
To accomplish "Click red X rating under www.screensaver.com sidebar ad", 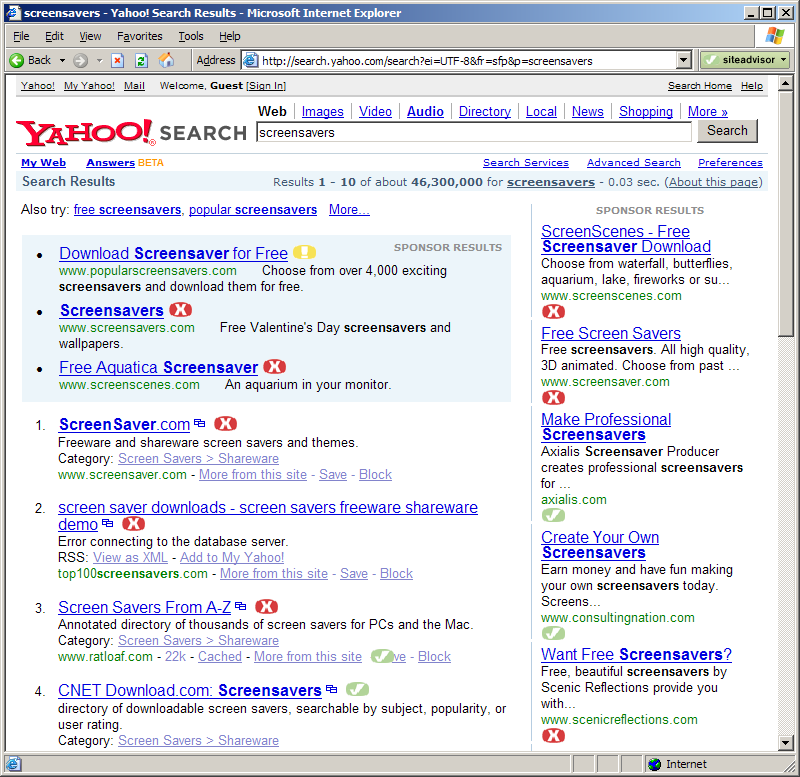I will (553, 397).
